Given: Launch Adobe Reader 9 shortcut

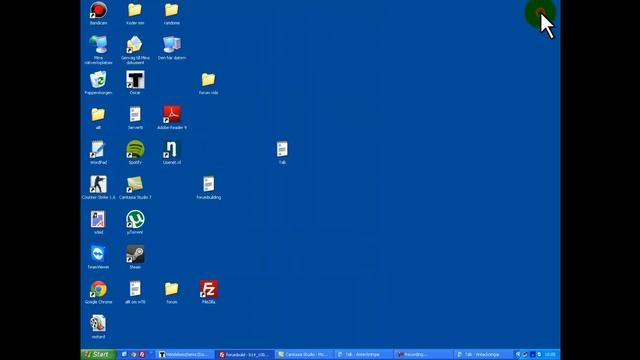Looking at the screenshot, I should tap(172, 114).
